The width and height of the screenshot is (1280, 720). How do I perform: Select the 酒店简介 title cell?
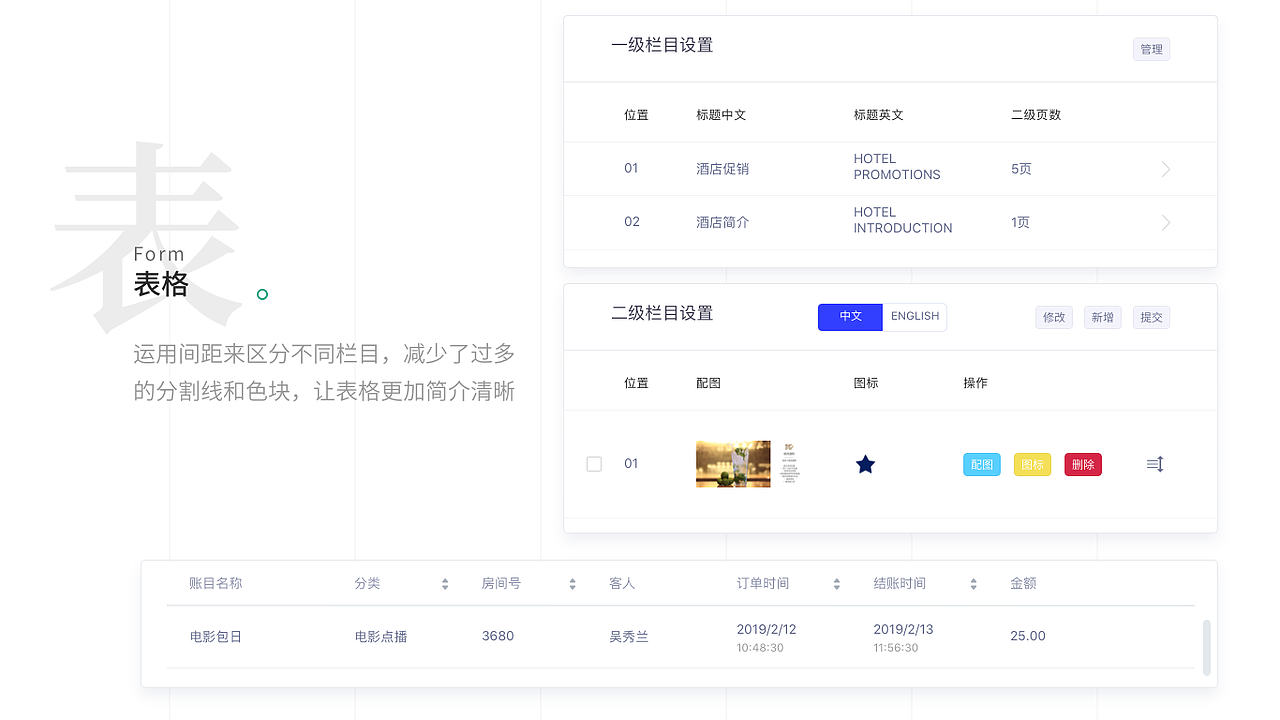(722, 222)
